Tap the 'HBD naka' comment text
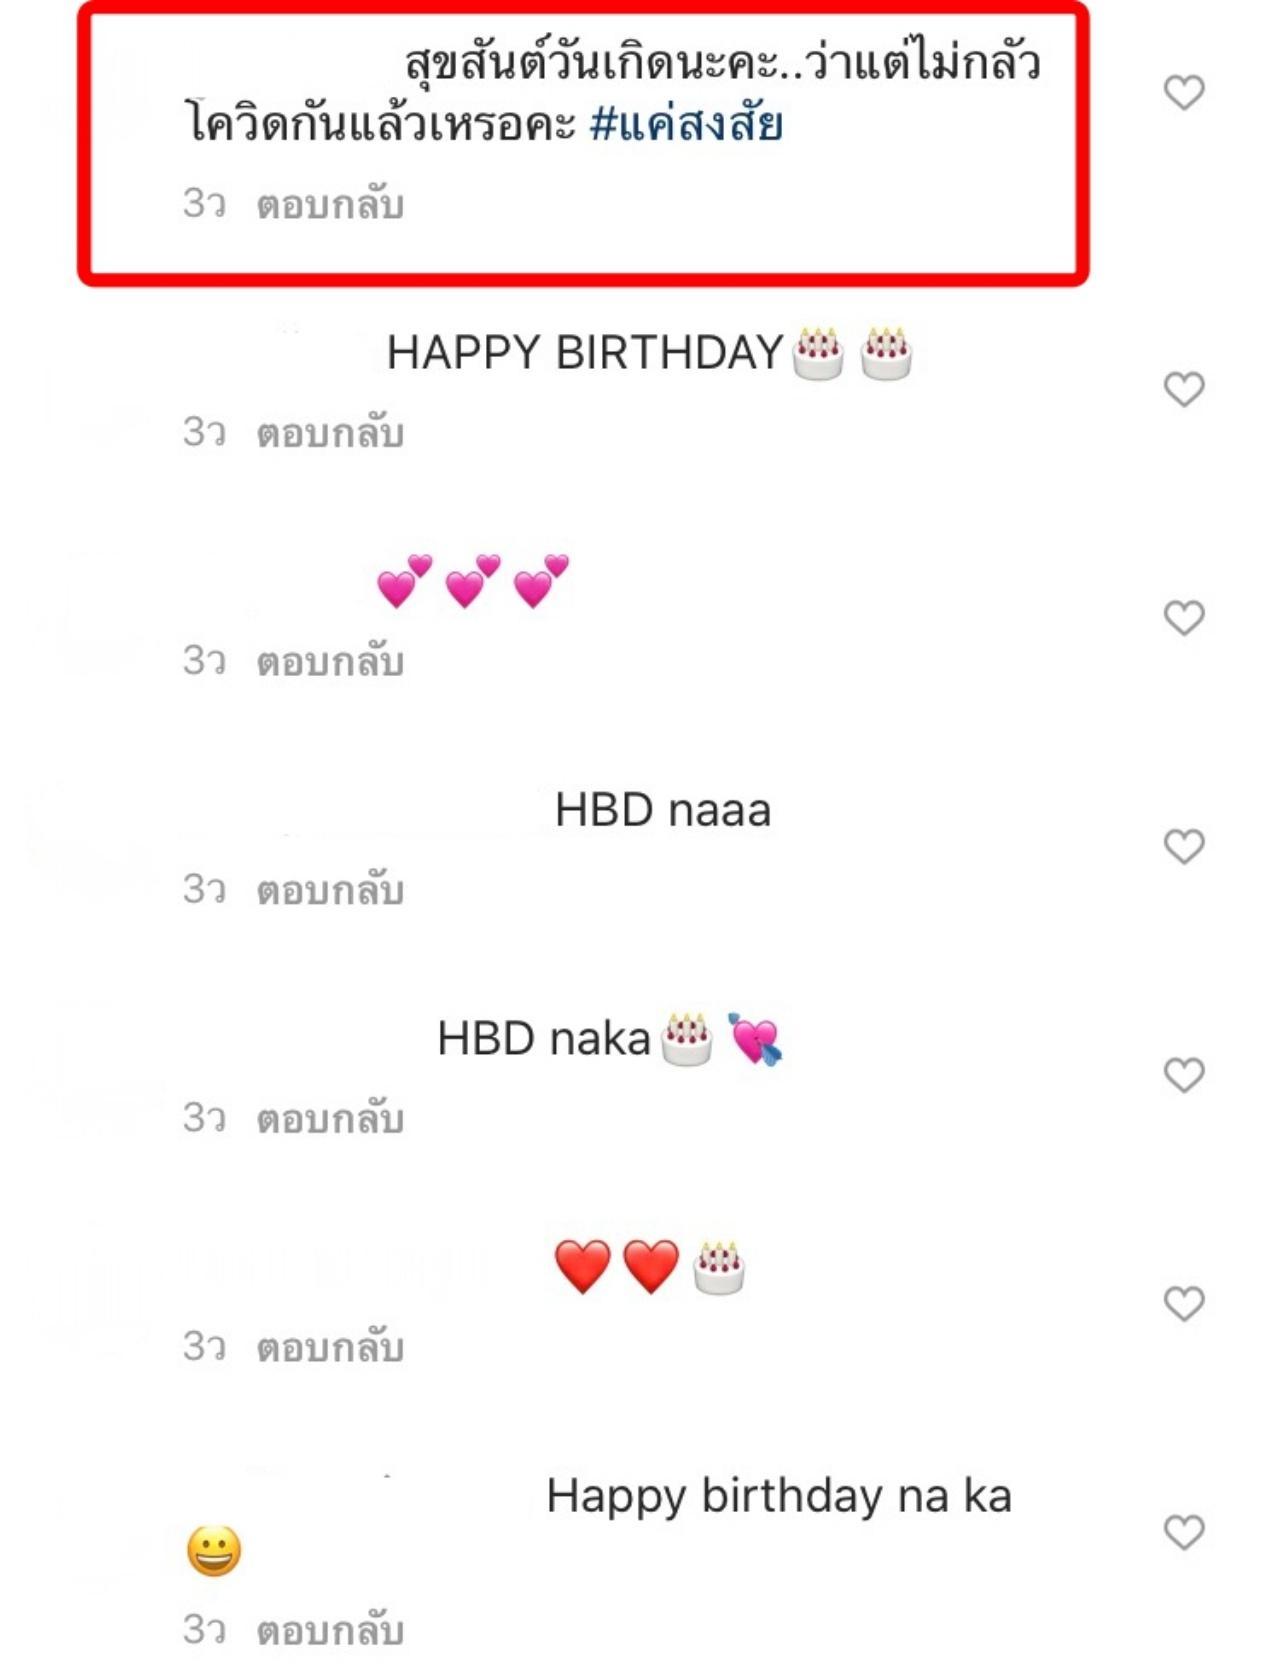 pos(544,1039)
